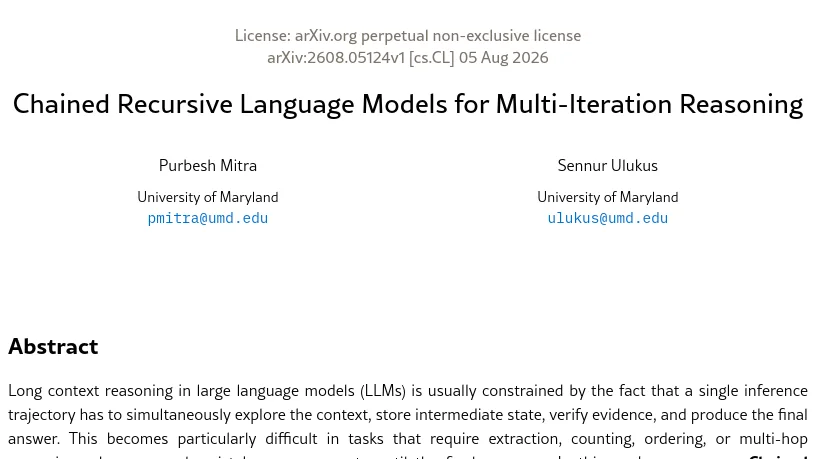Click the arXiv:2608.05124v1 identifier
The width and height of the screenshot is (816, 459).
(336, 57)
